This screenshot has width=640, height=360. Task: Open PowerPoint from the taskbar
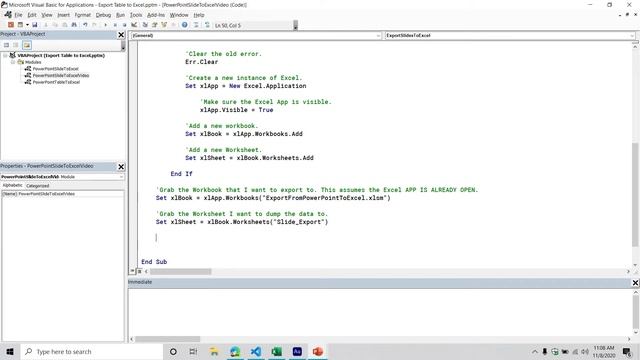318,351
